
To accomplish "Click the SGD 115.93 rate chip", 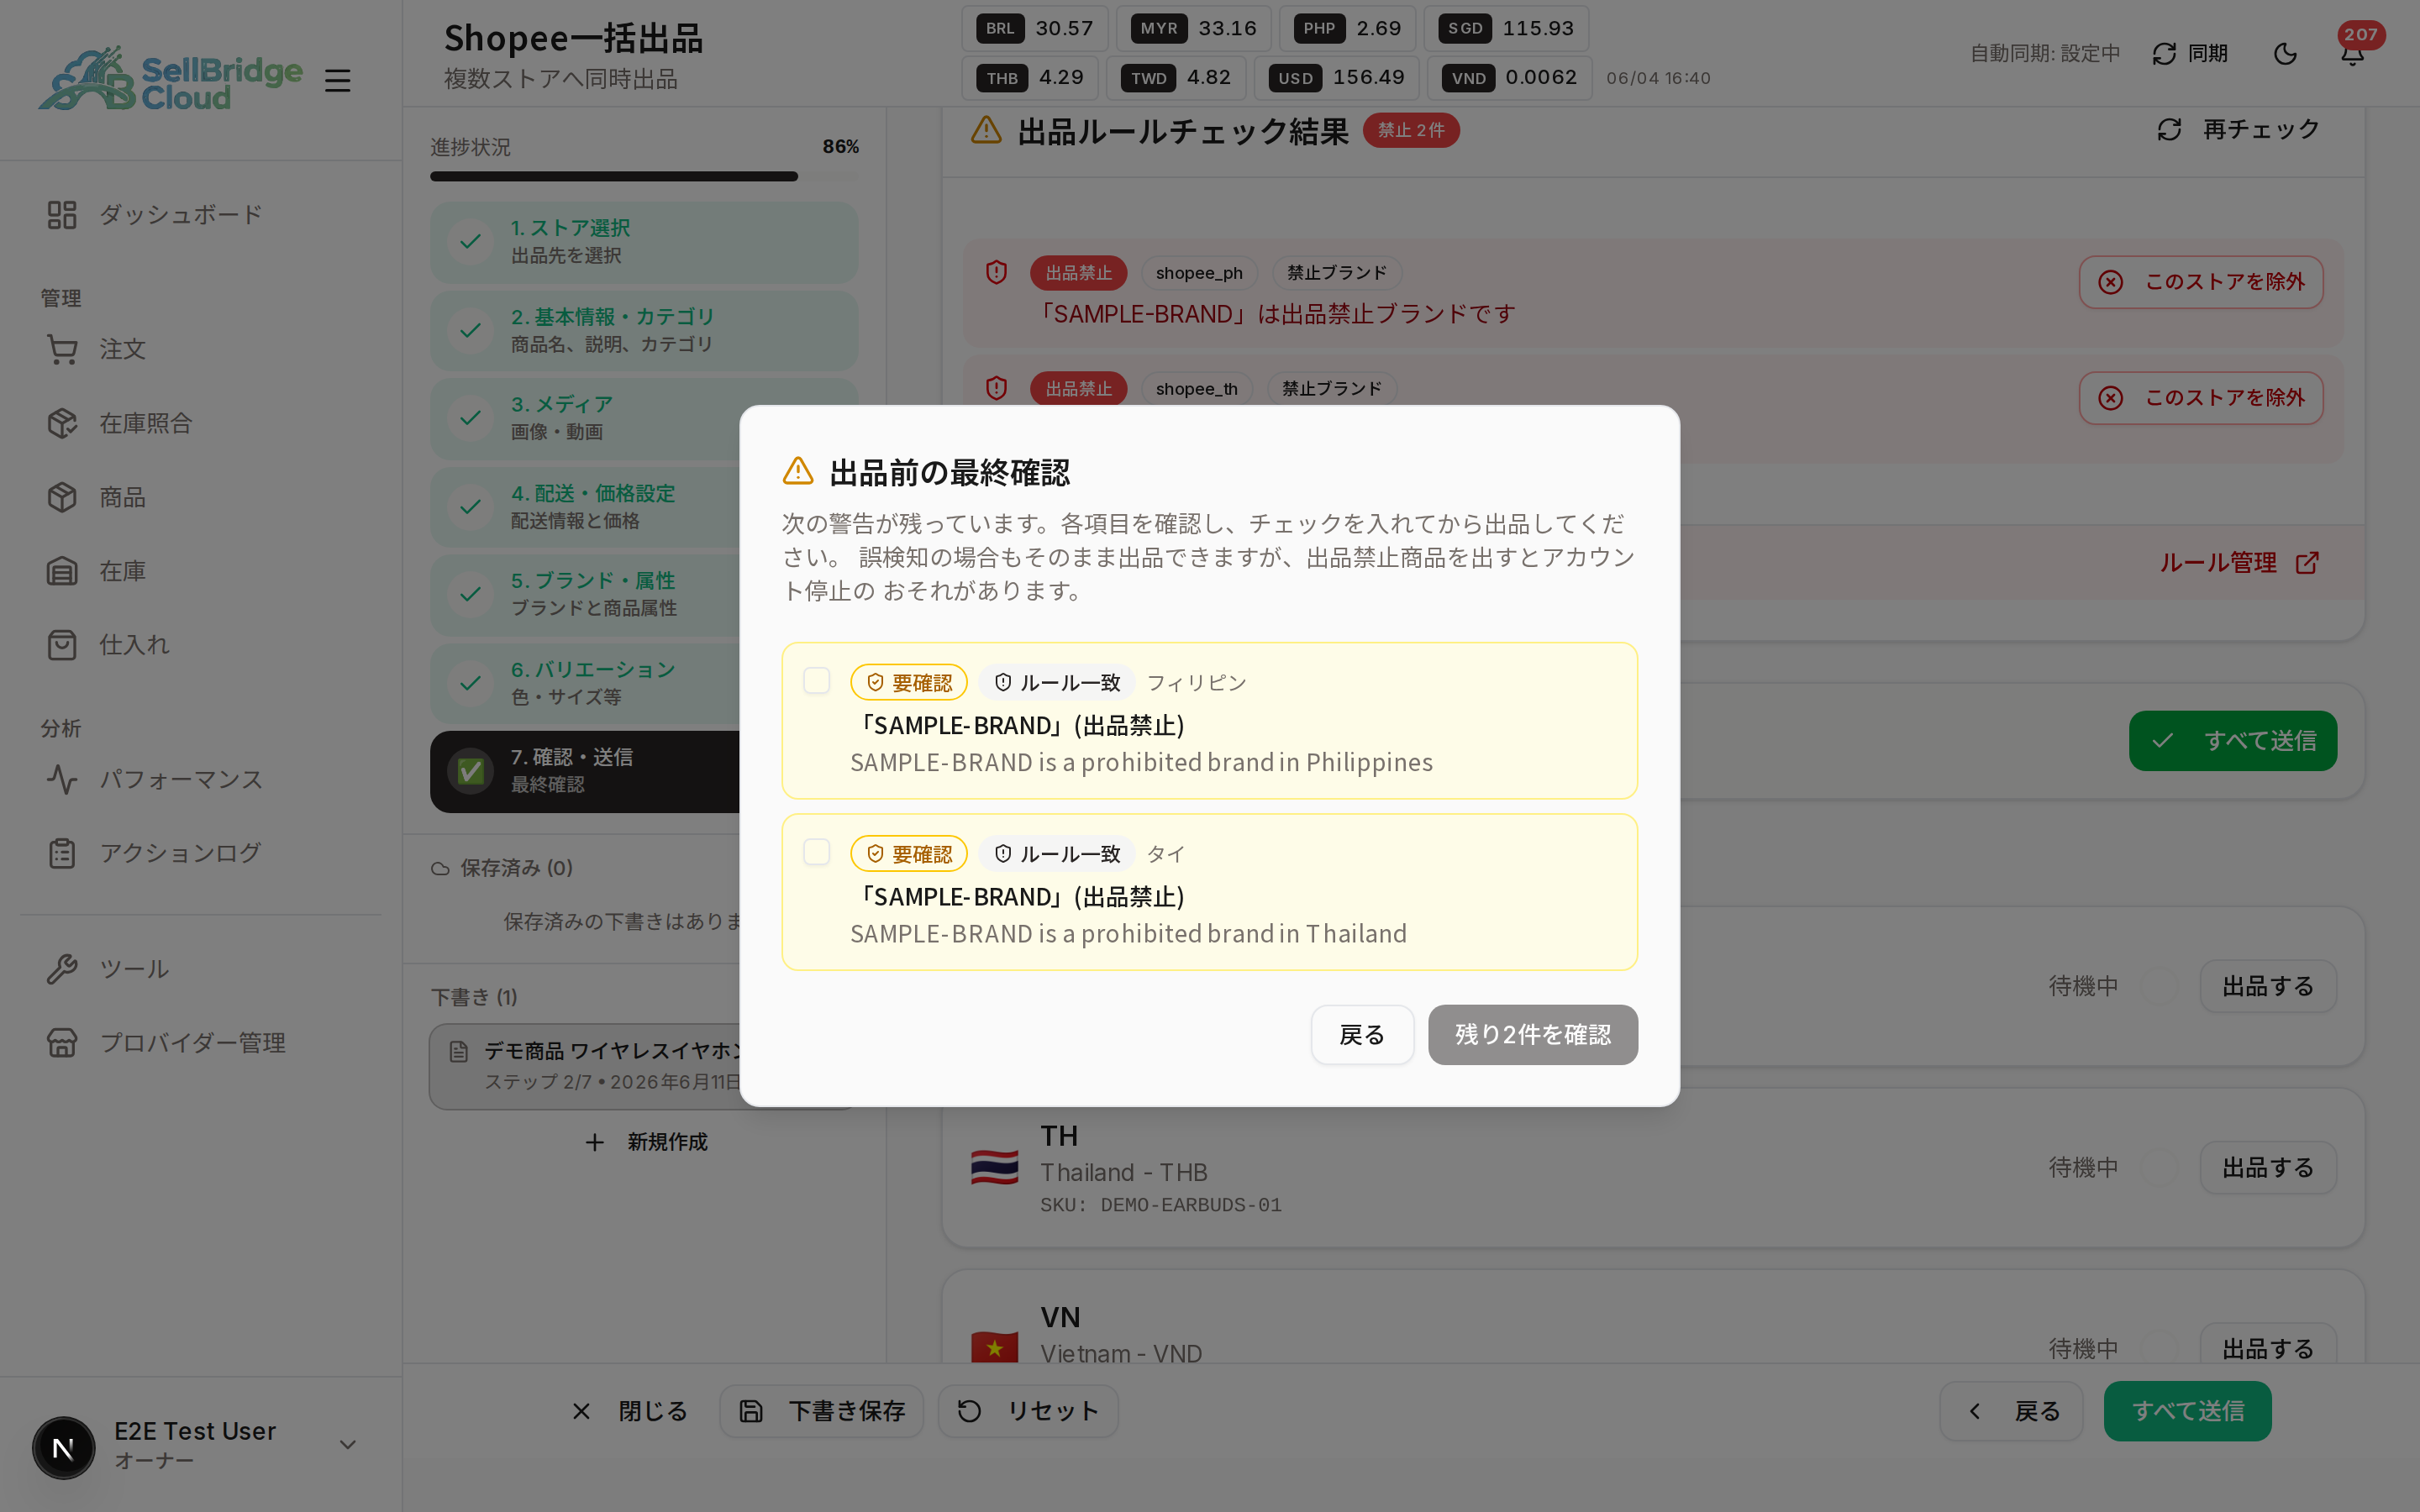I will tap(1506, 28).
